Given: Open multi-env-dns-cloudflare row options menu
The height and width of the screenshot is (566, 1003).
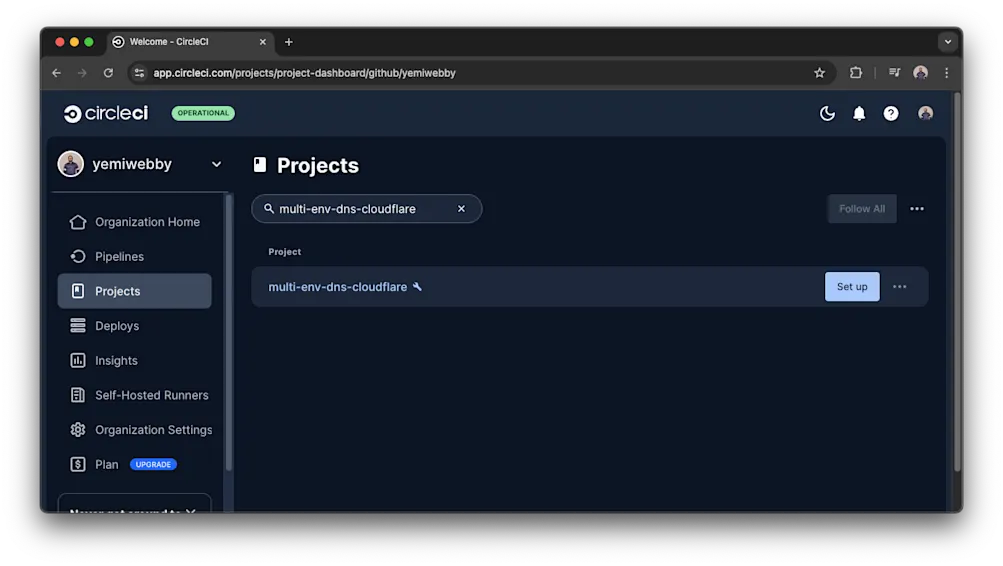Looking at the screenshot, I should (x=899, y=287).
